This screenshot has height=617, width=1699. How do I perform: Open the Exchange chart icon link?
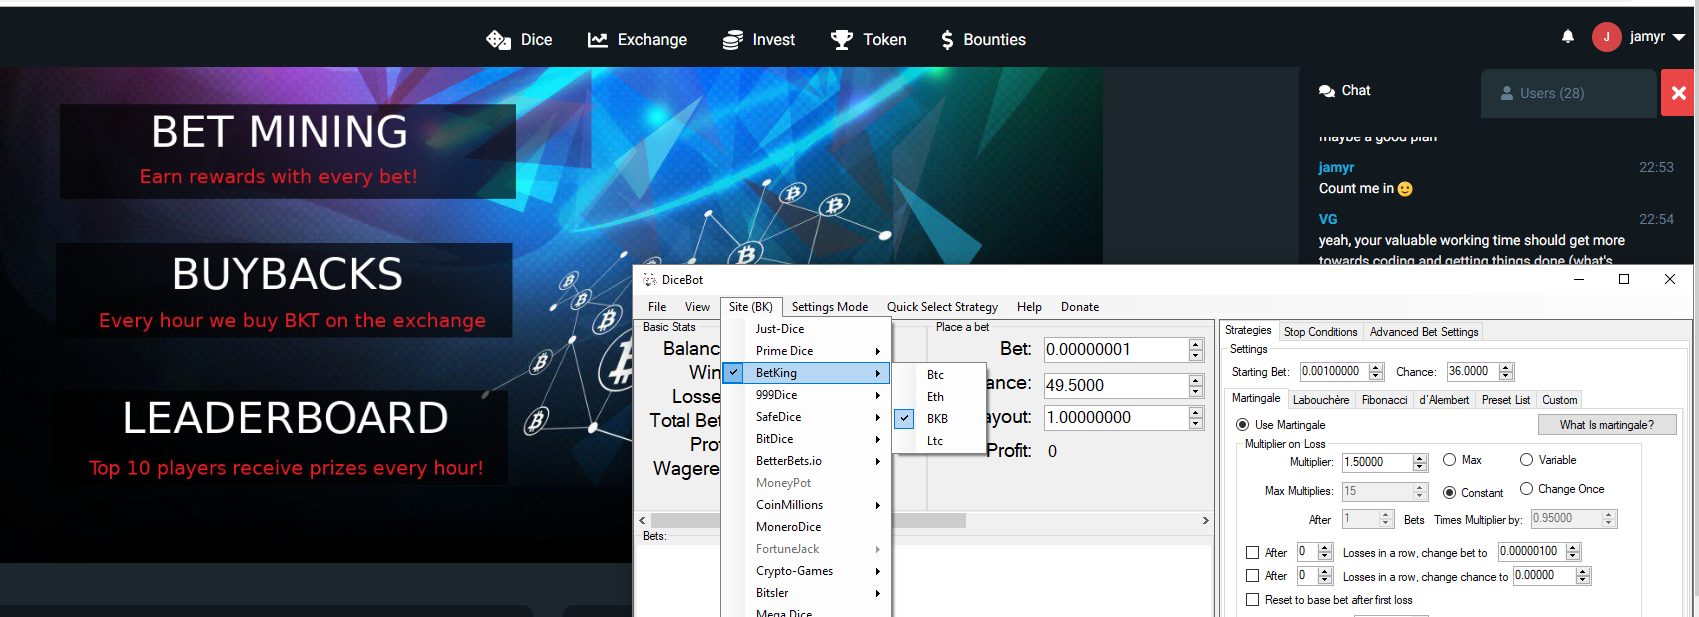click(x=598, y=40)
